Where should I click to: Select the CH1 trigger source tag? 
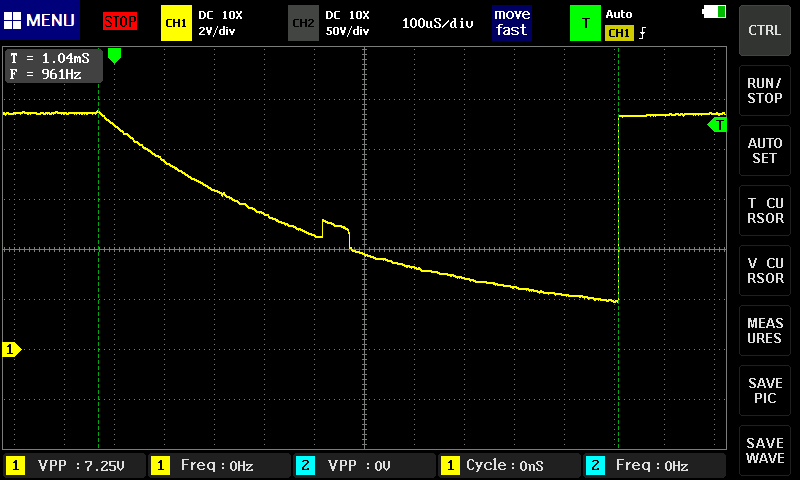(x=619, y=33)
